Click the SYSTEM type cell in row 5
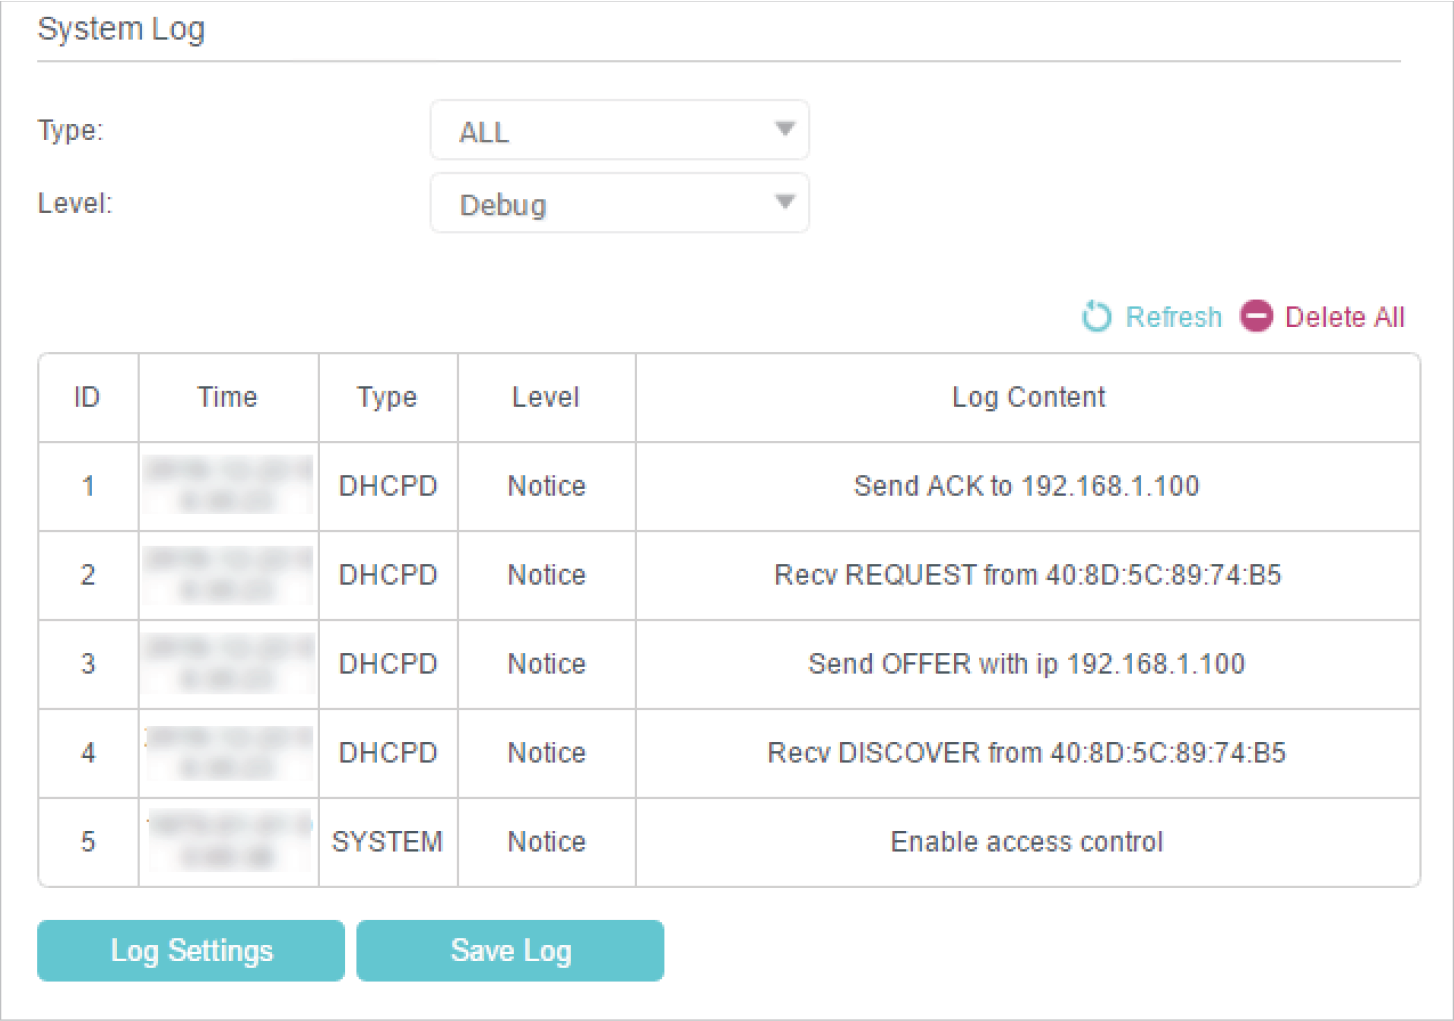The image size is (1454, 1021). pos(387,842)
